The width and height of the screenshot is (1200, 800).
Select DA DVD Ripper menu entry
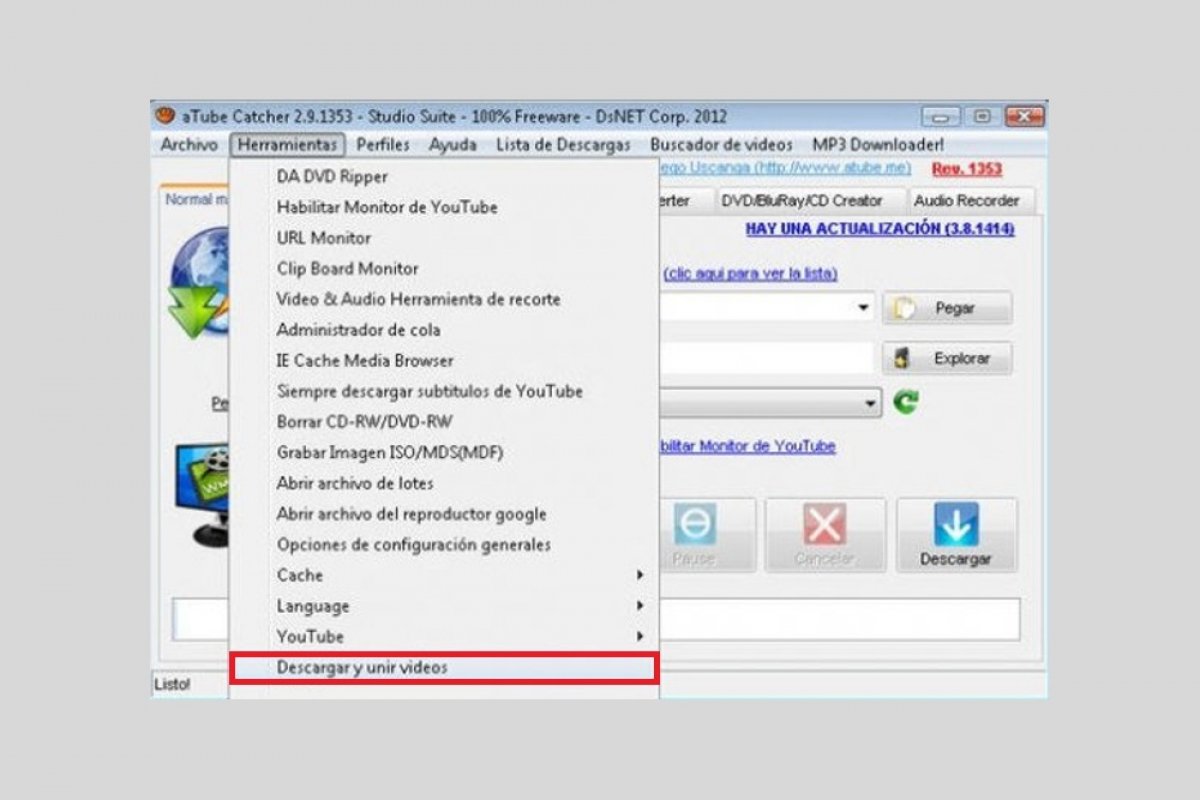point(444,177)
